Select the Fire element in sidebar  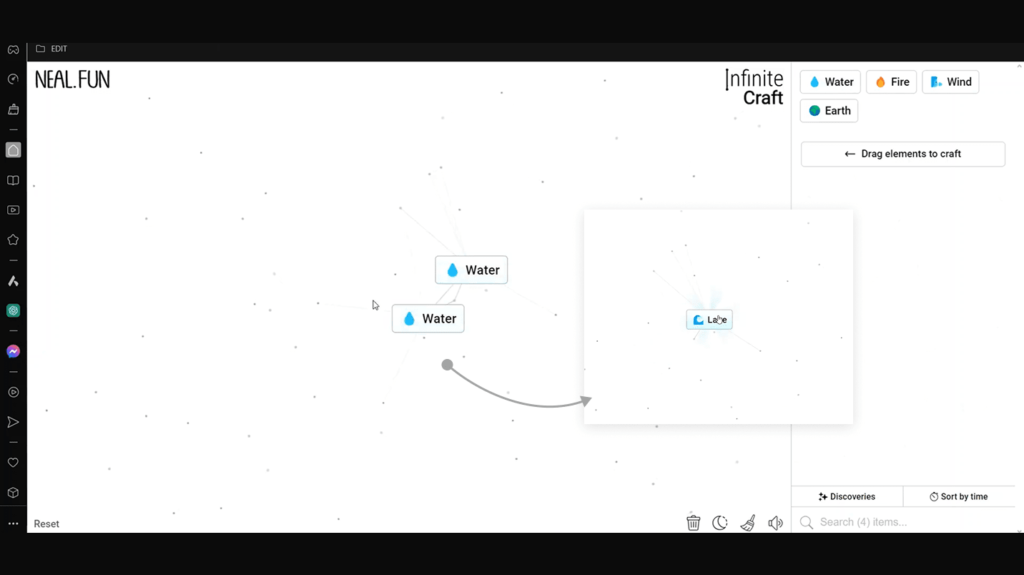click(x=891, y=82)
